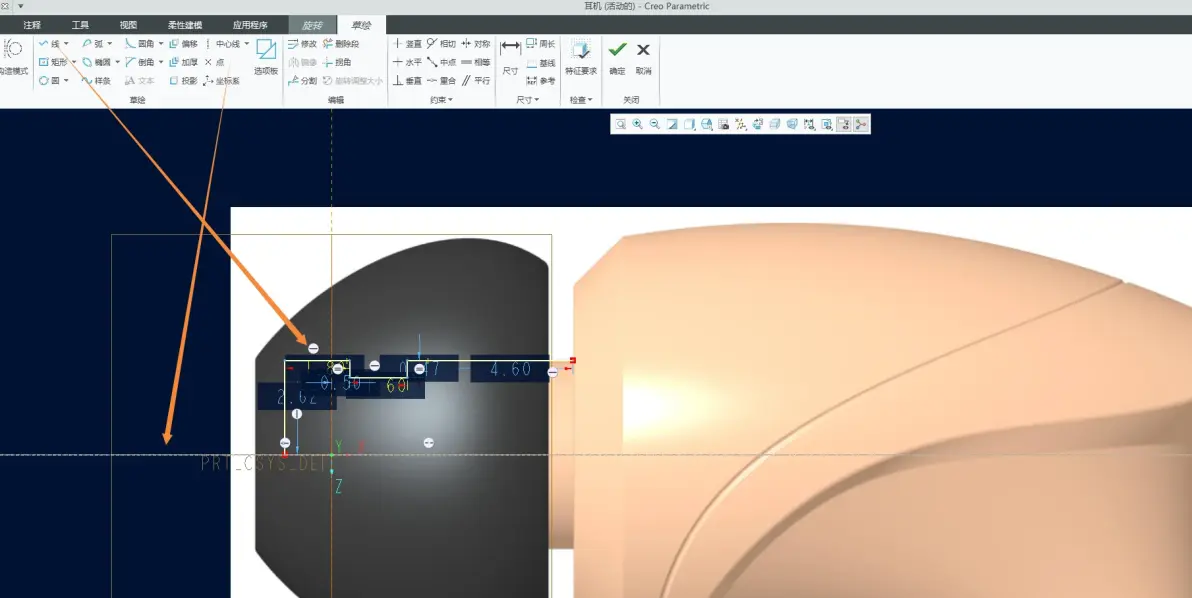Viewport: 1192px width, 598px height.
Task: Expand the 中心线 (Centerline) dropdown arrow
Action: (246, 44)
